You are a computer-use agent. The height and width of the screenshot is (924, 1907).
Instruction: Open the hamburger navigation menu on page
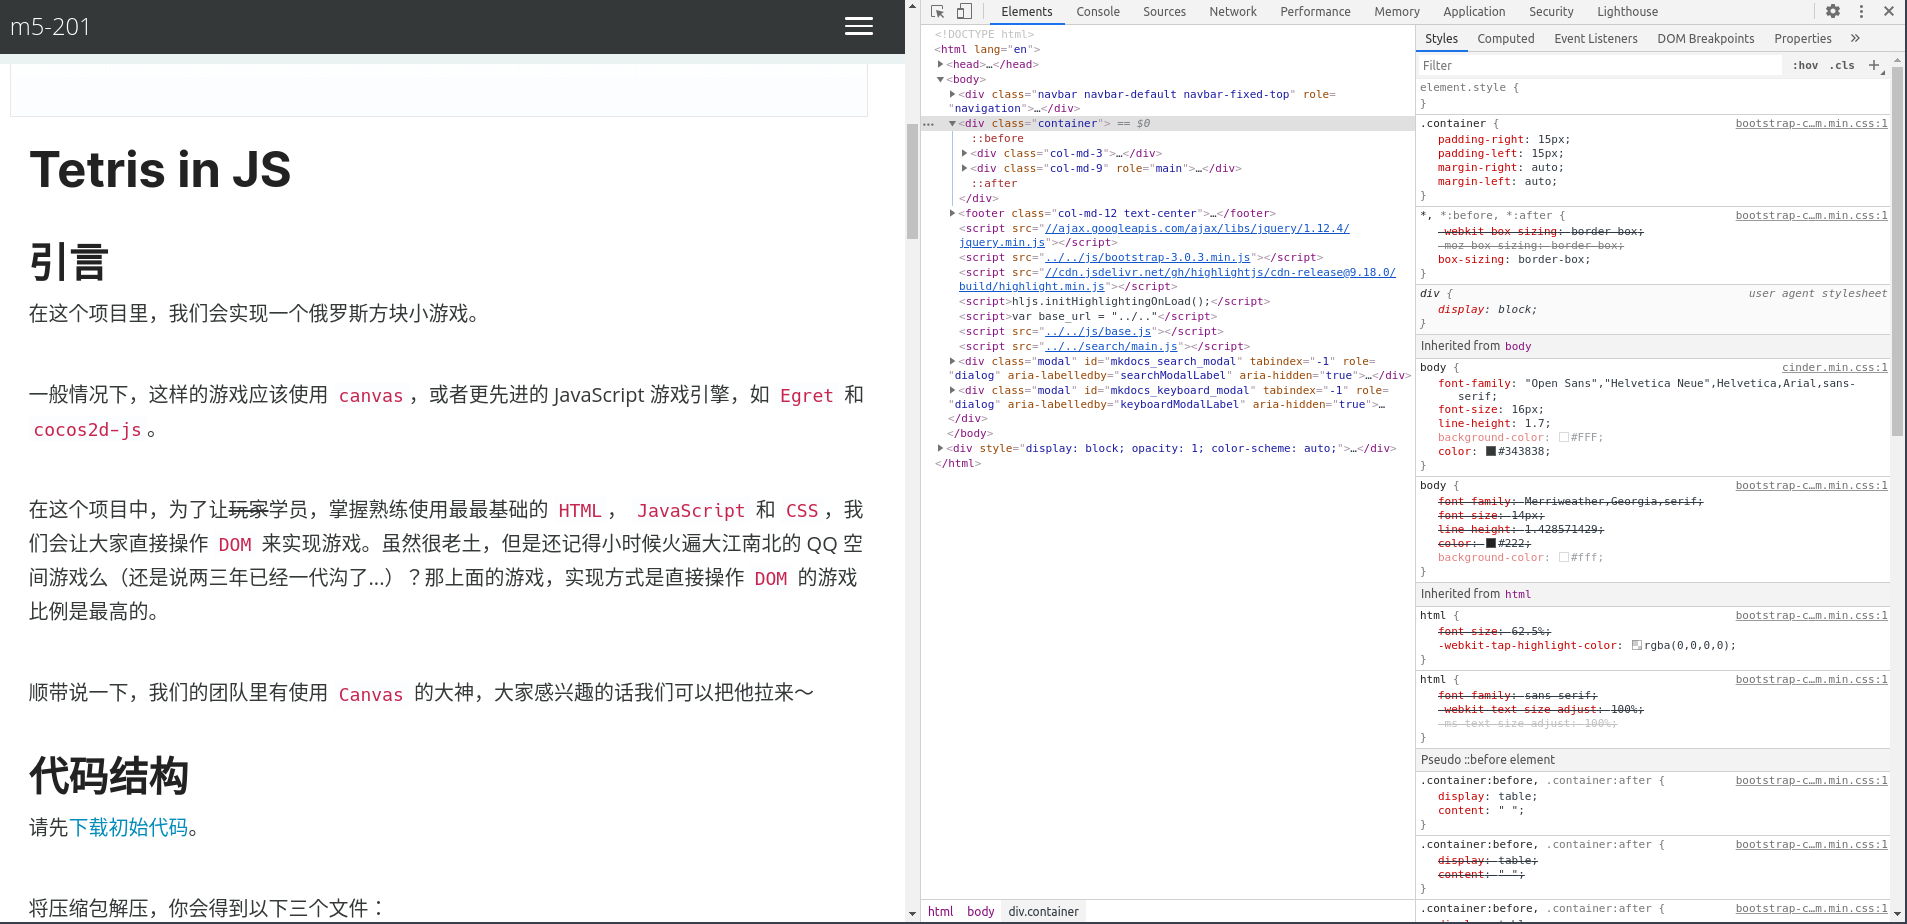pyautogui.click(x=858, y=27)
